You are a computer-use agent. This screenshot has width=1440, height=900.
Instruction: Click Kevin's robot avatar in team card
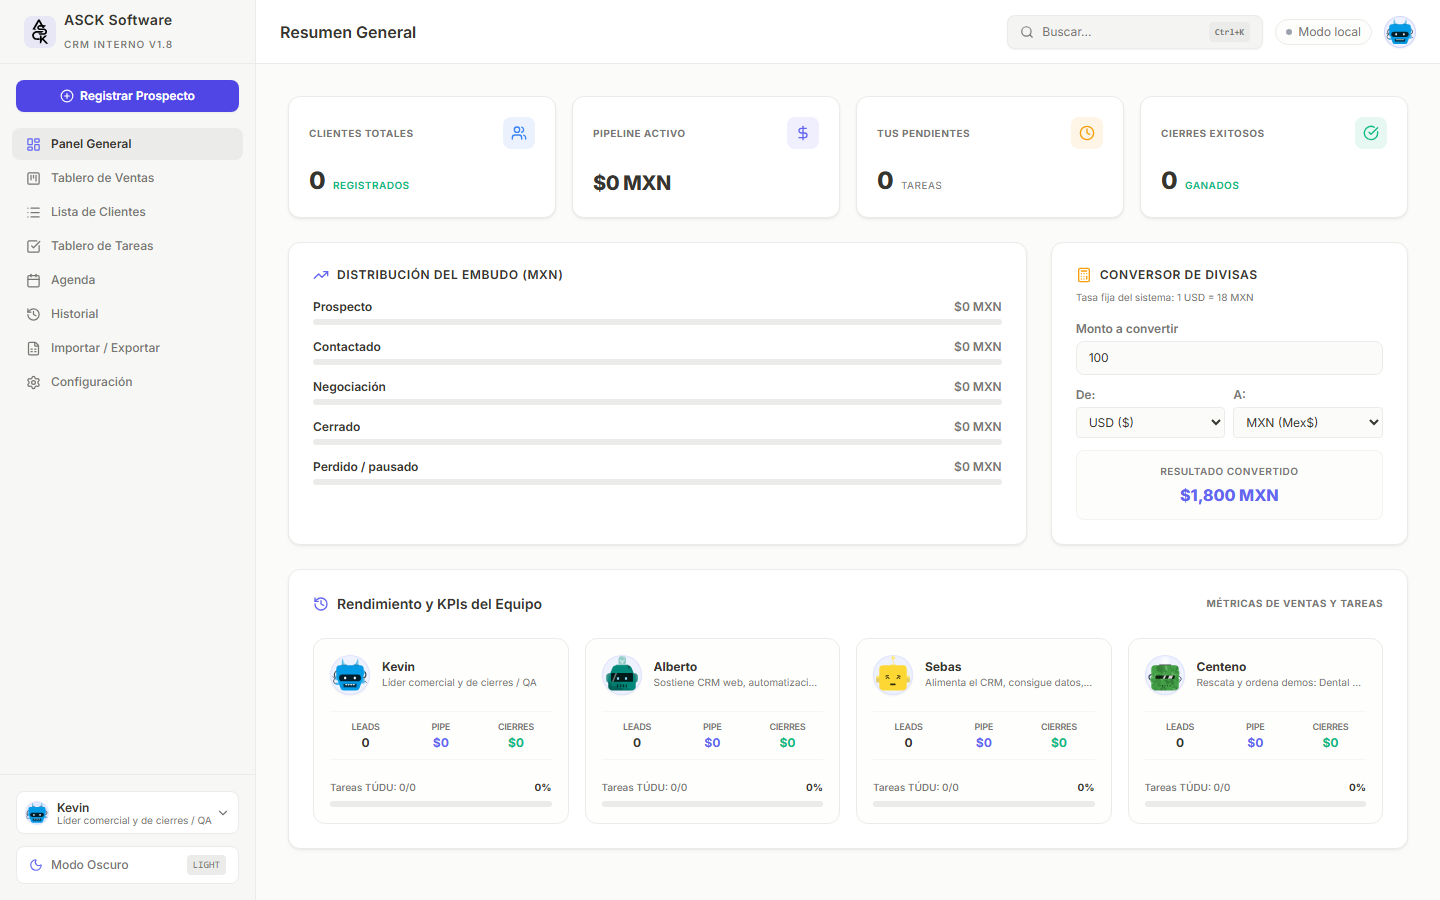(350, 675)
